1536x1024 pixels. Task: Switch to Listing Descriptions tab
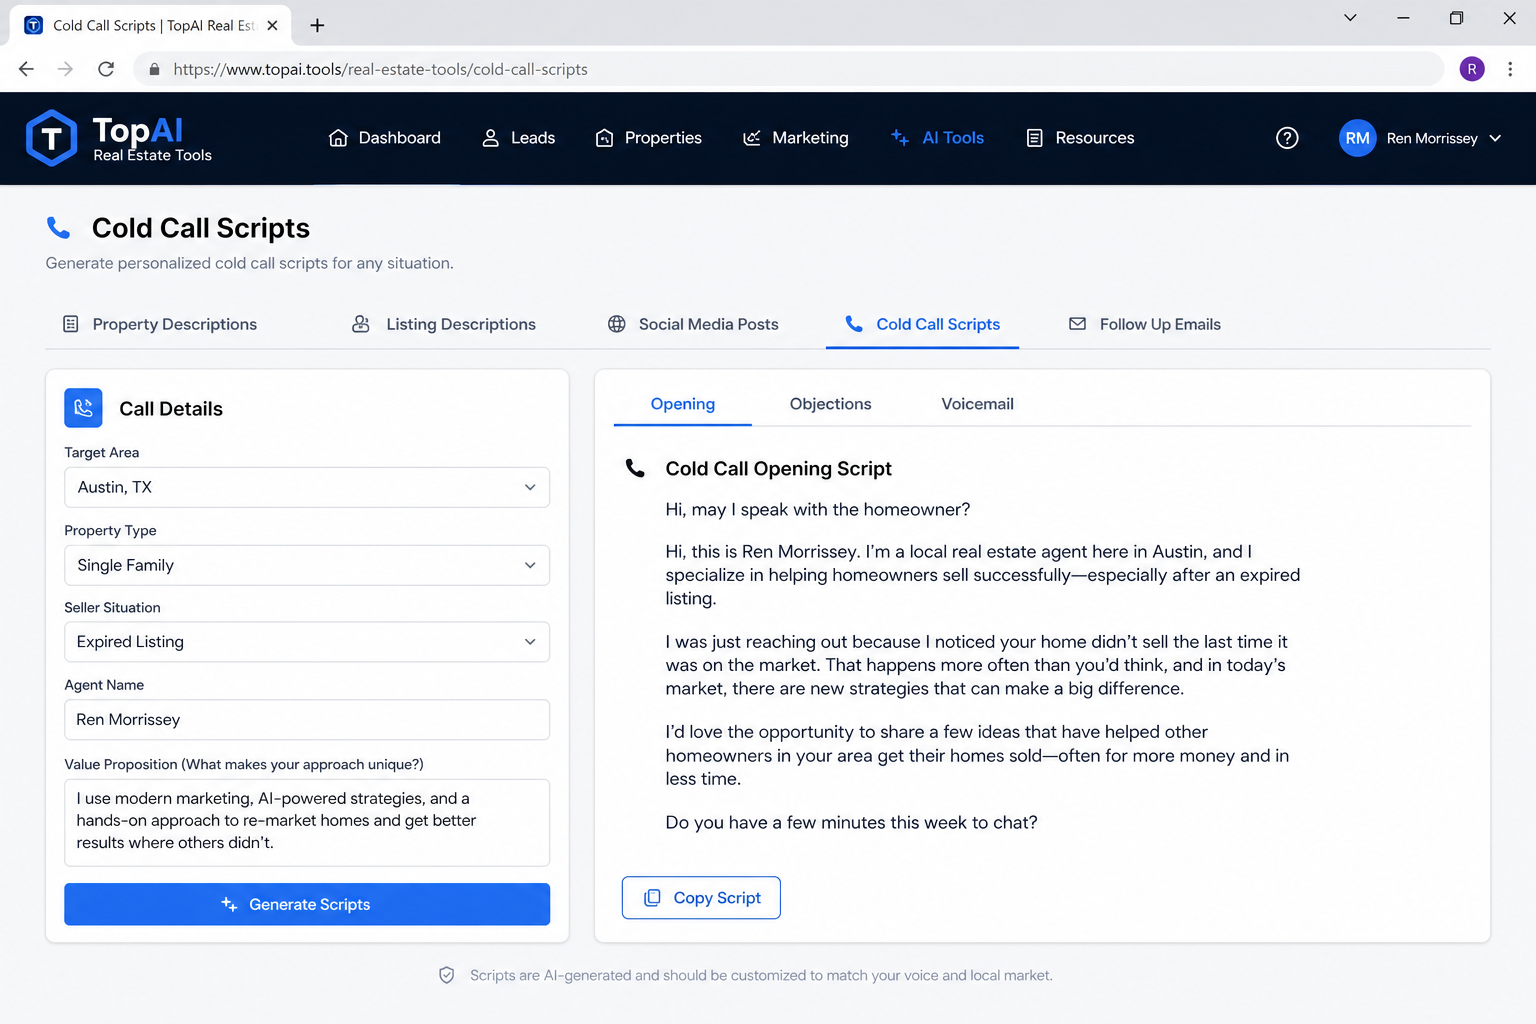coord(444,324)
